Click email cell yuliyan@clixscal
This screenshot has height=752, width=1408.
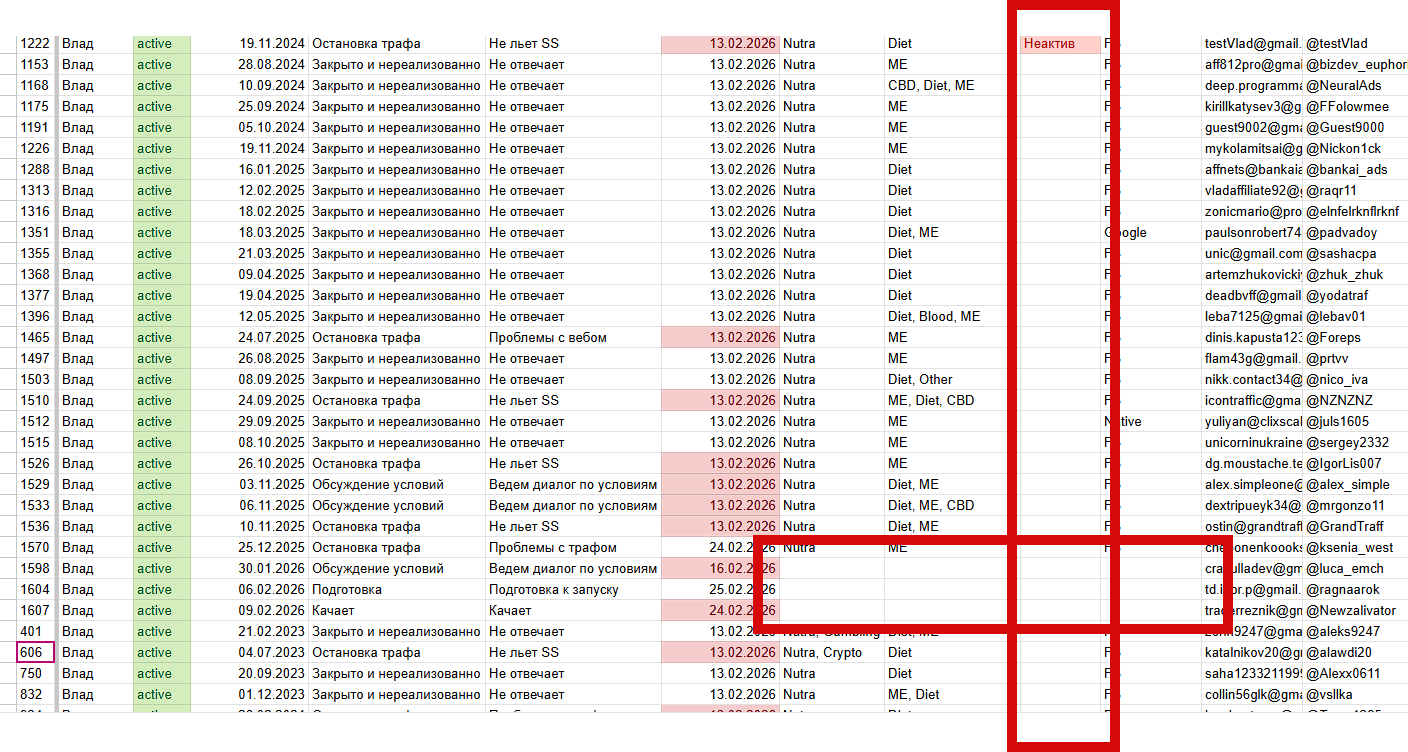point(1252,422)
